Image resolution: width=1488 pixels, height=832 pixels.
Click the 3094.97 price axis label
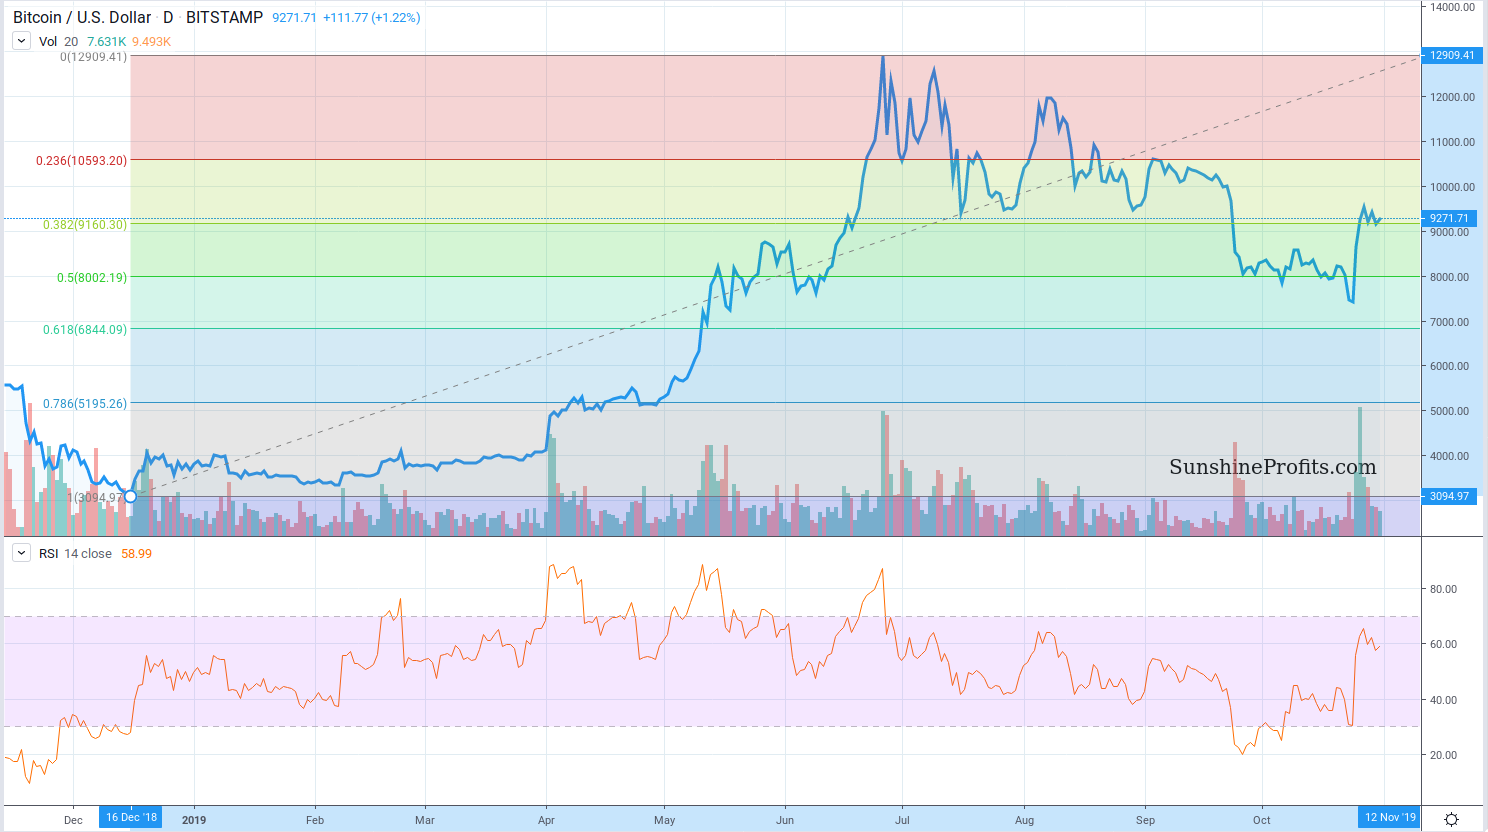coord(1449,496)
